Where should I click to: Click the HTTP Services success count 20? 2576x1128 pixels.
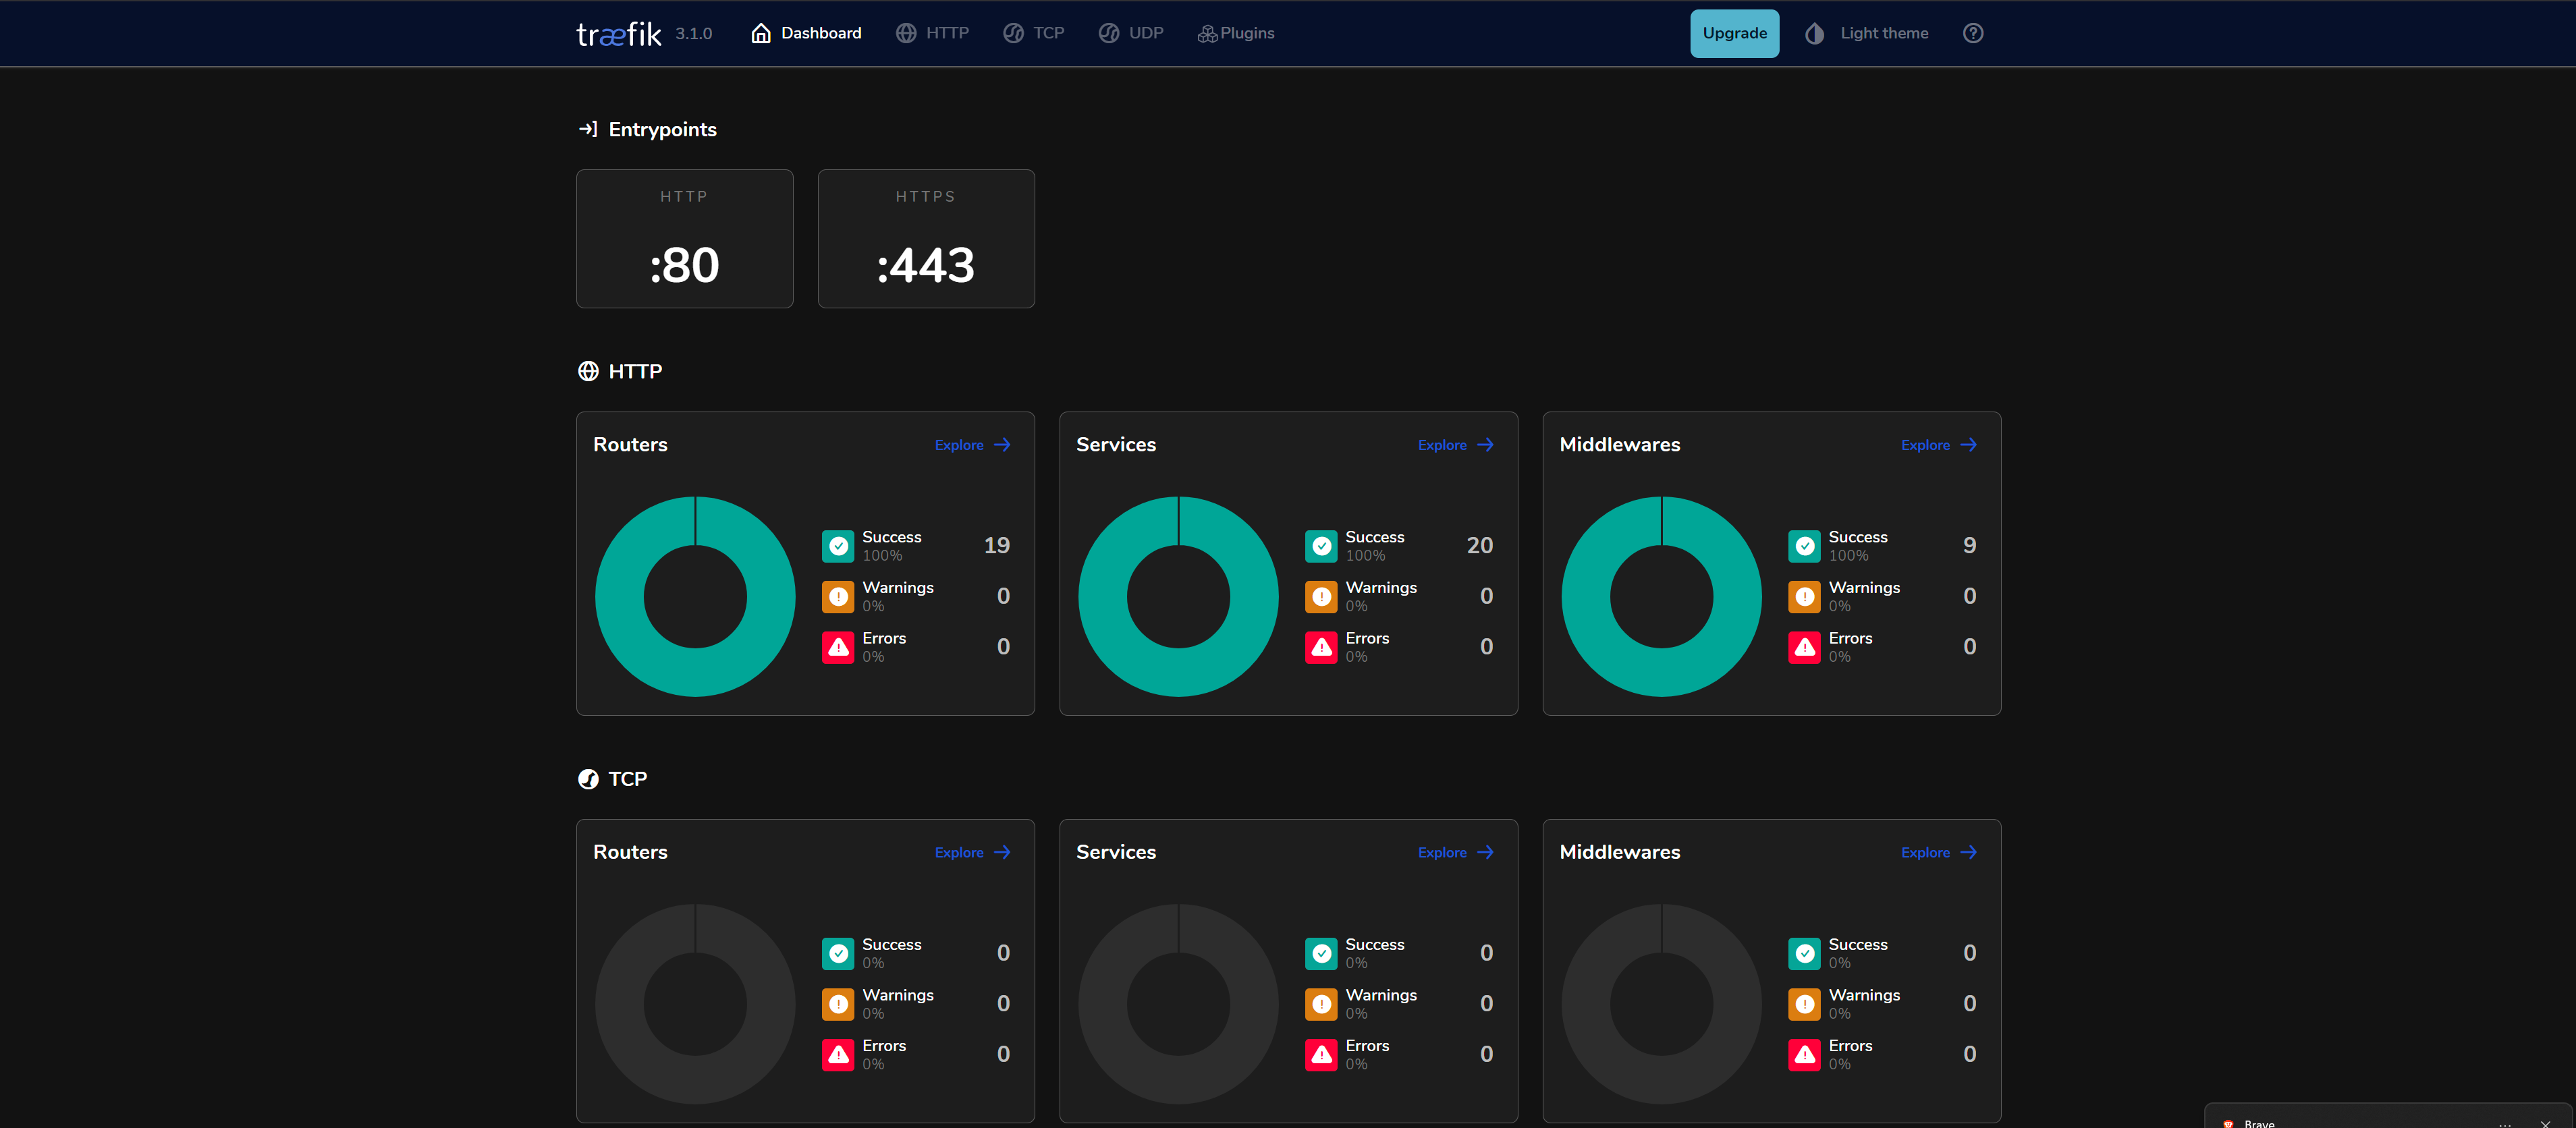[x=1479, y=546]
